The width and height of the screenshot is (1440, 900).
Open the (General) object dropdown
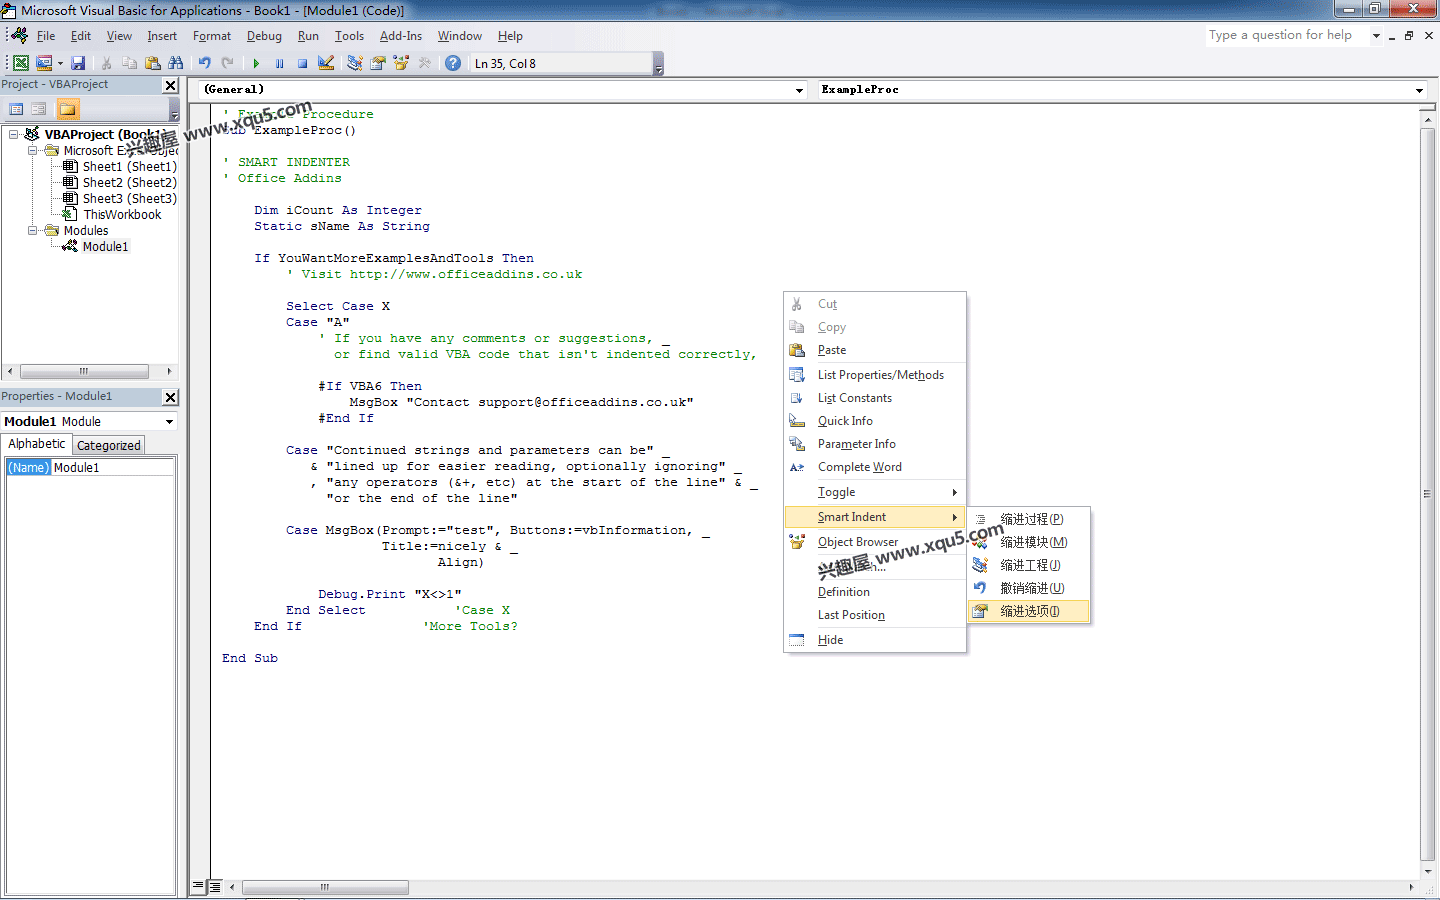pos(799,90)
